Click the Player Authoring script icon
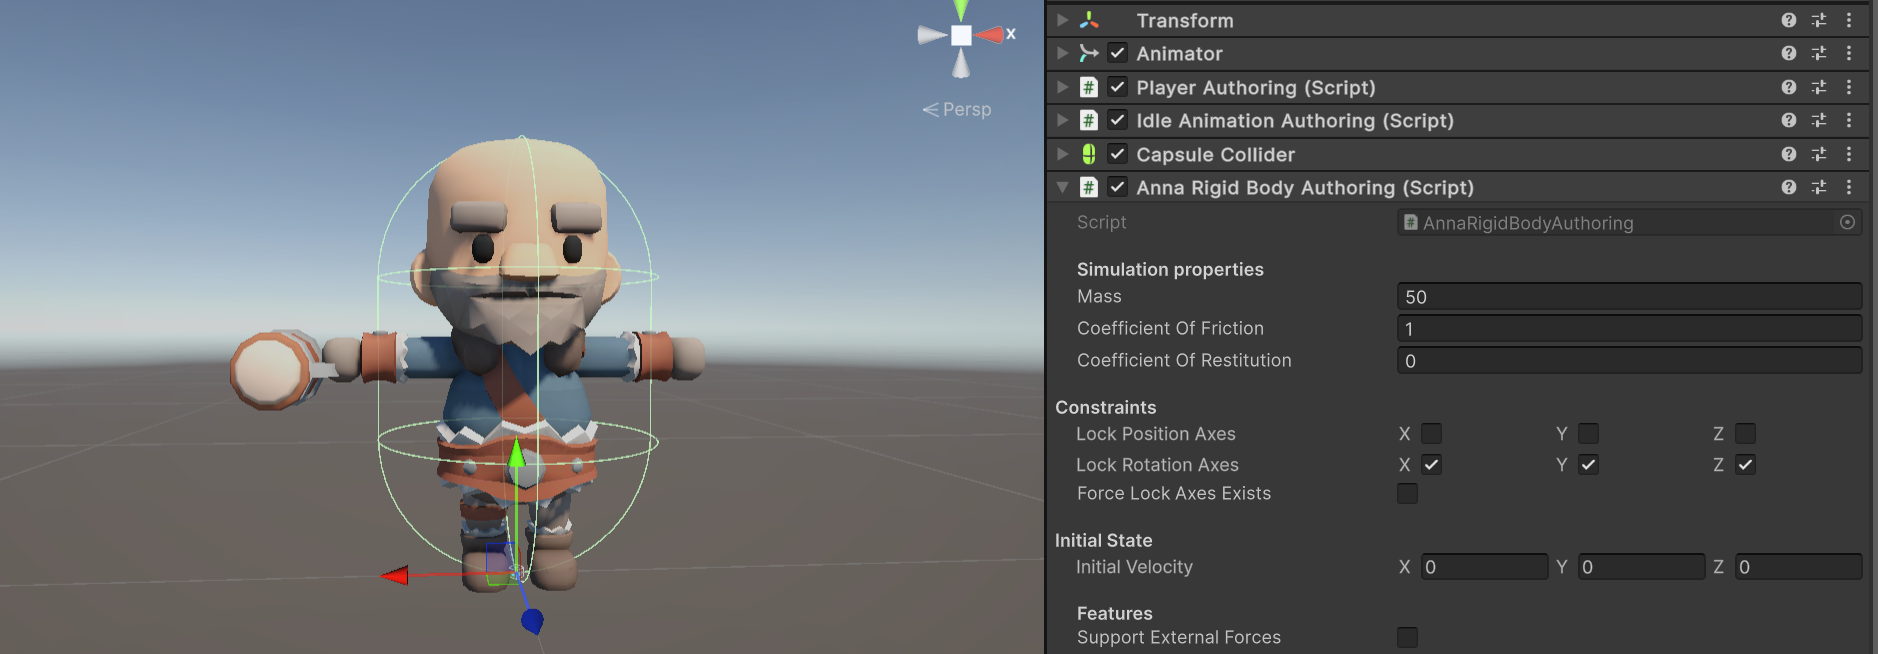Image resolution: width=1878 pixels, height=654 pixels. click(x=1089, y=87)
